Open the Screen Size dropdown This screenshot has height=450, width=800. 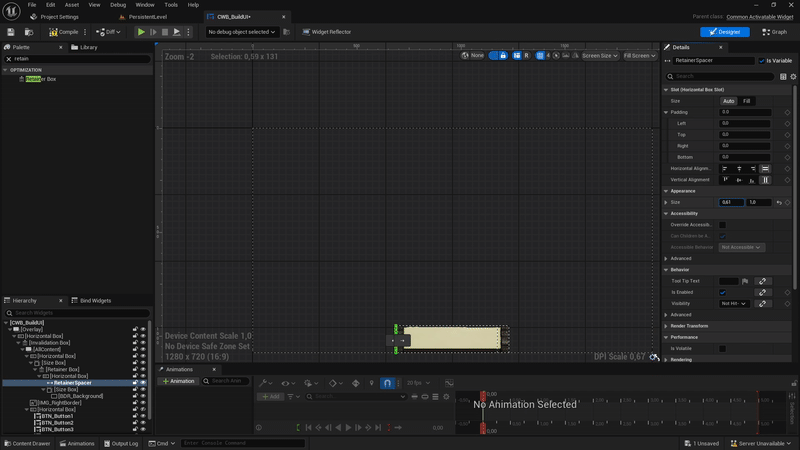(x=600, y=56)
